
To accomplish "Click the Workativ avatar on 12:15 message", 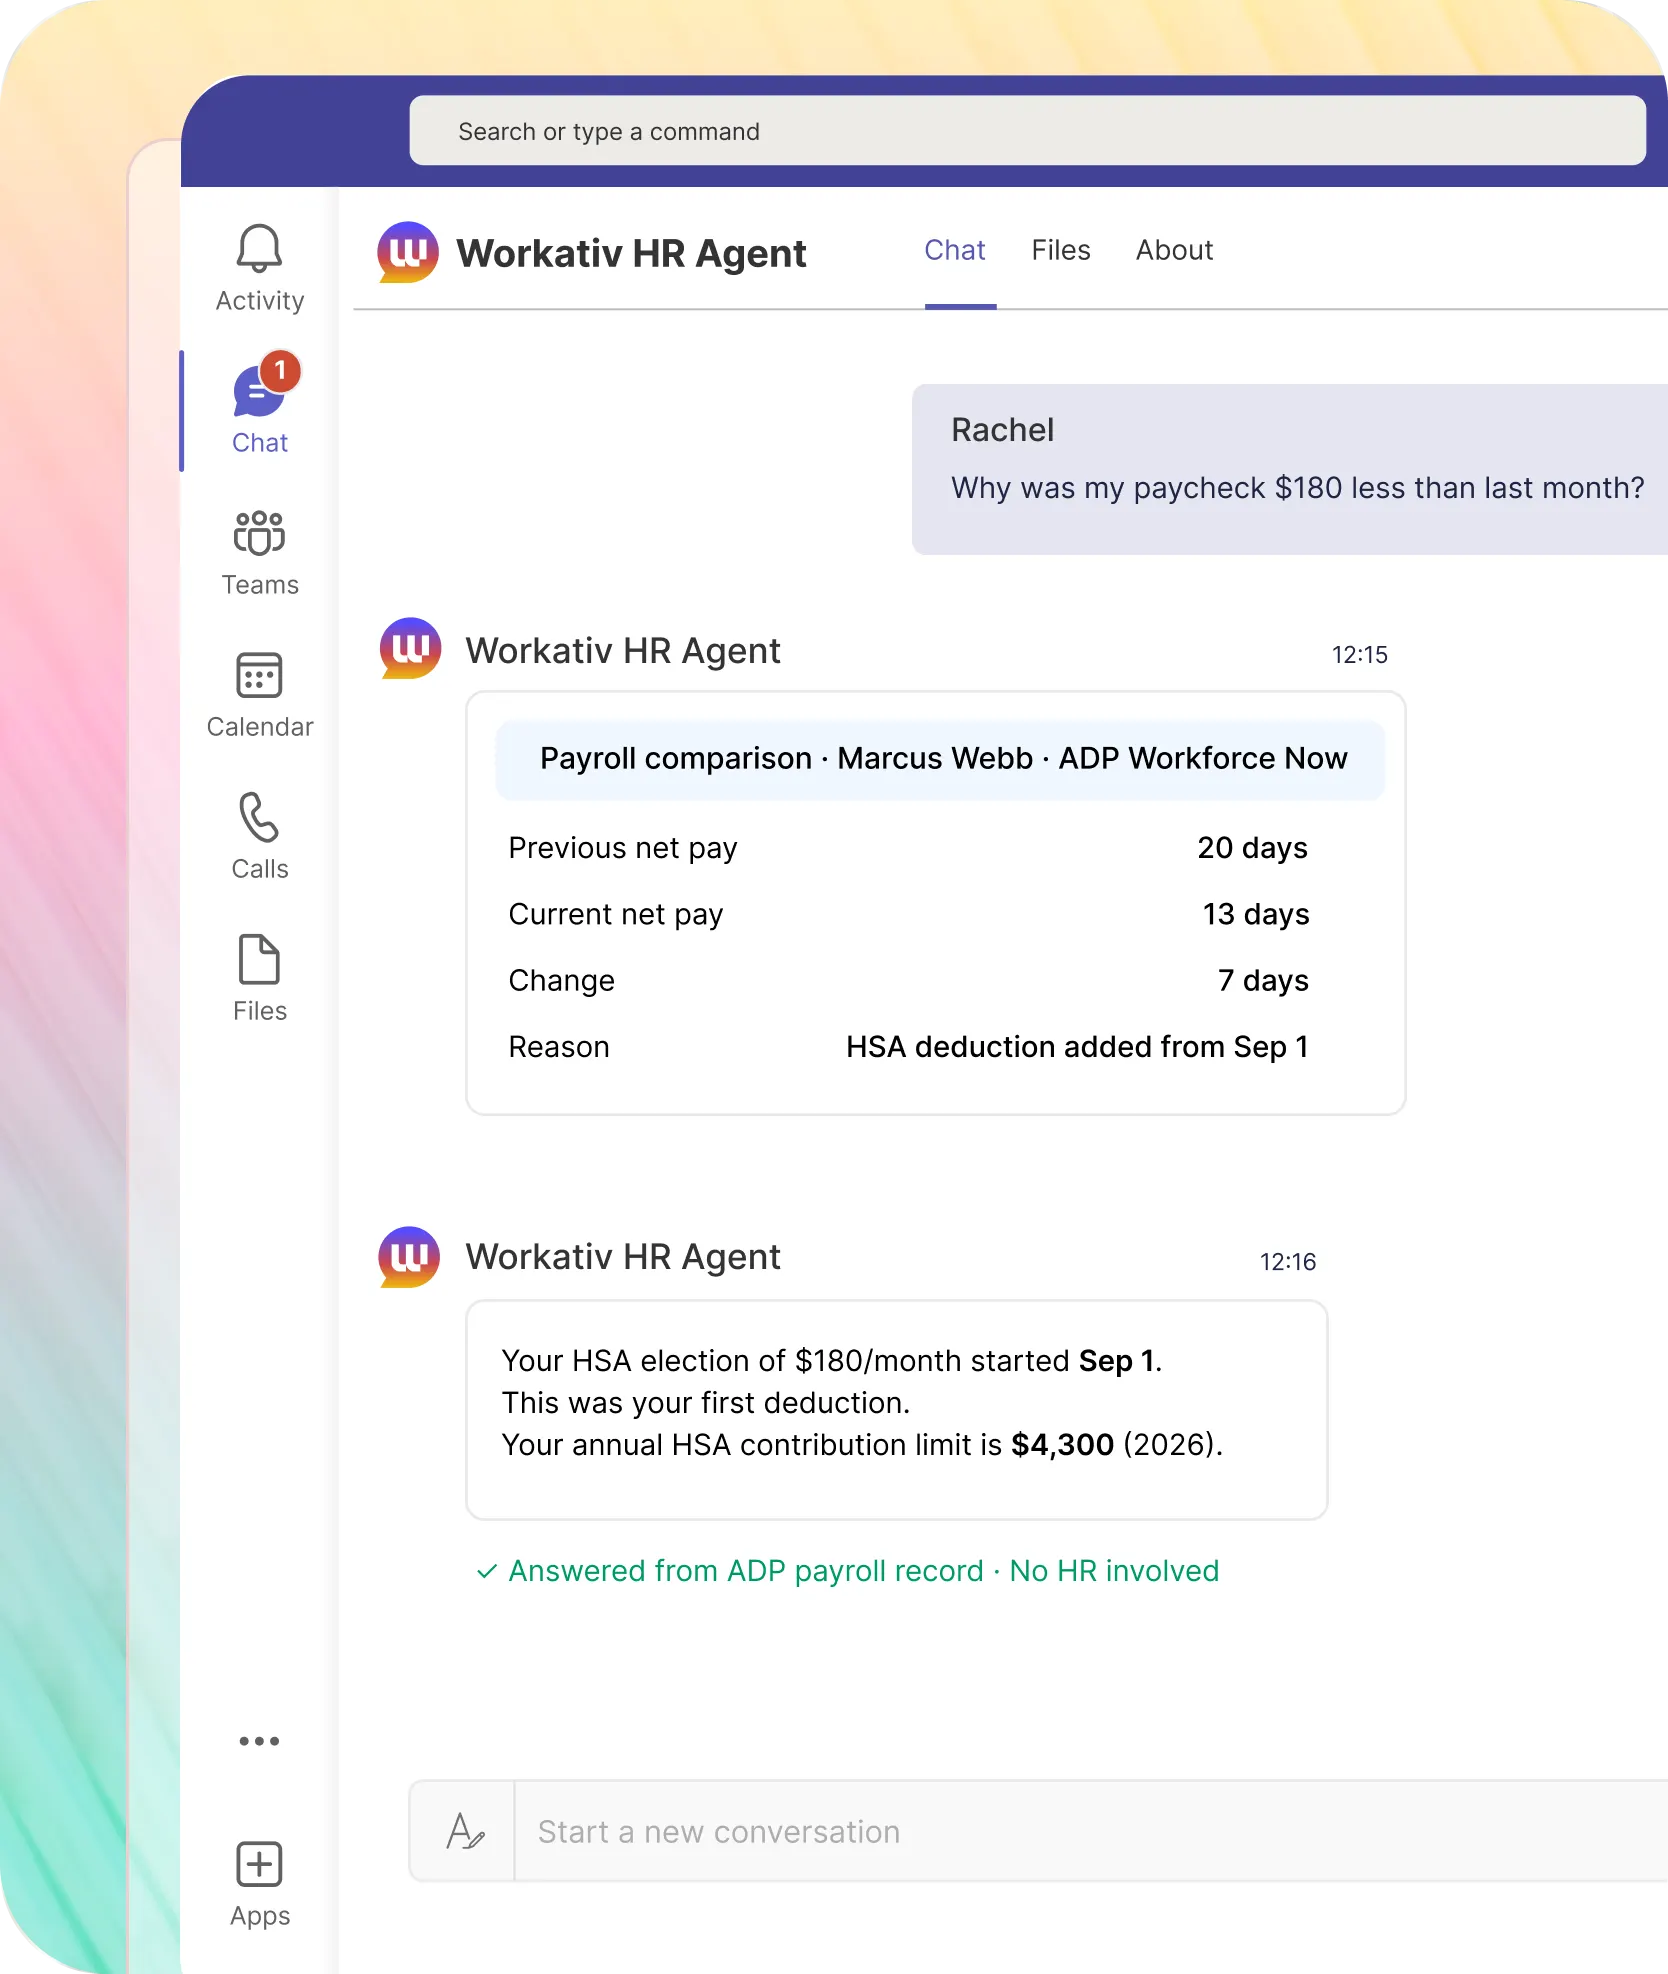I will click(410, 648).
